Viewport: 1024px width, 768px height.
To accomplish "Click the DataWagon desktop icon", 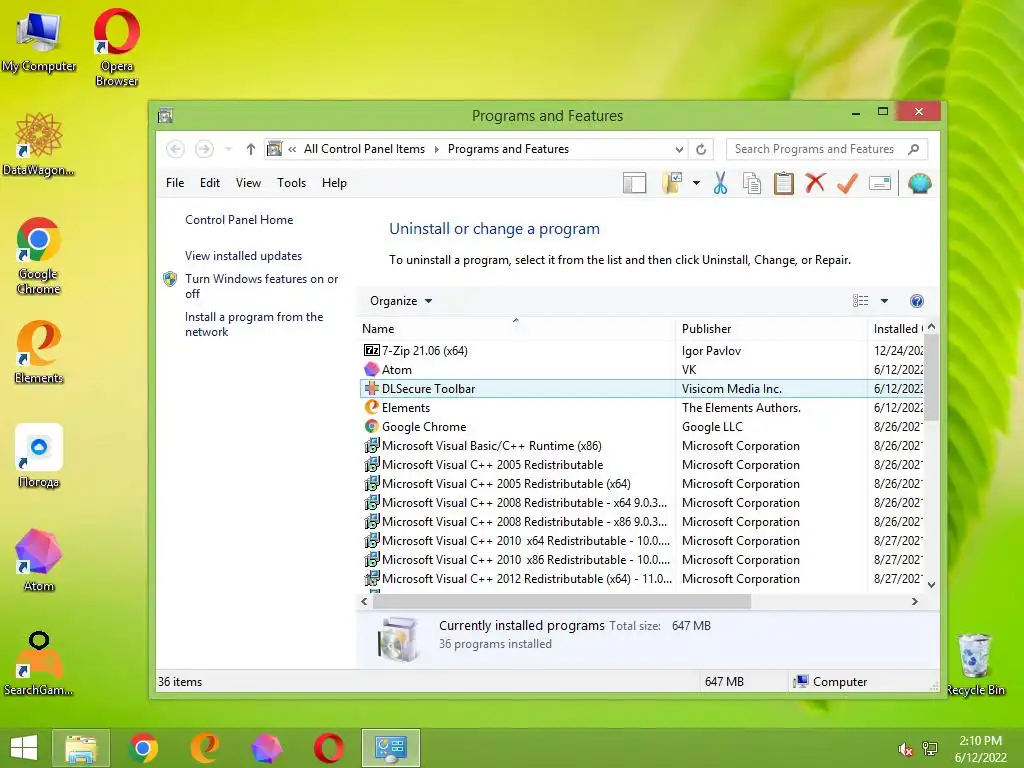I will pyautogui.click(x=39, y=144).
